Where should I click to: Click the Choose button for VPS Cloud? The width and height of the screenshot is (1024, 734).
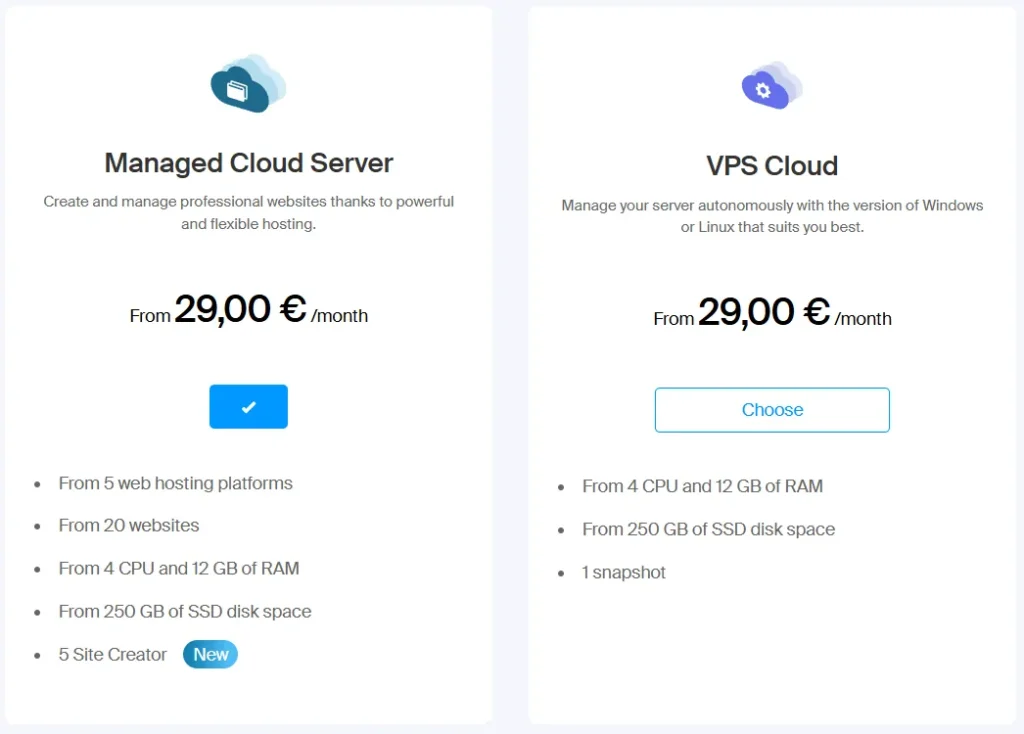(771, 410)
